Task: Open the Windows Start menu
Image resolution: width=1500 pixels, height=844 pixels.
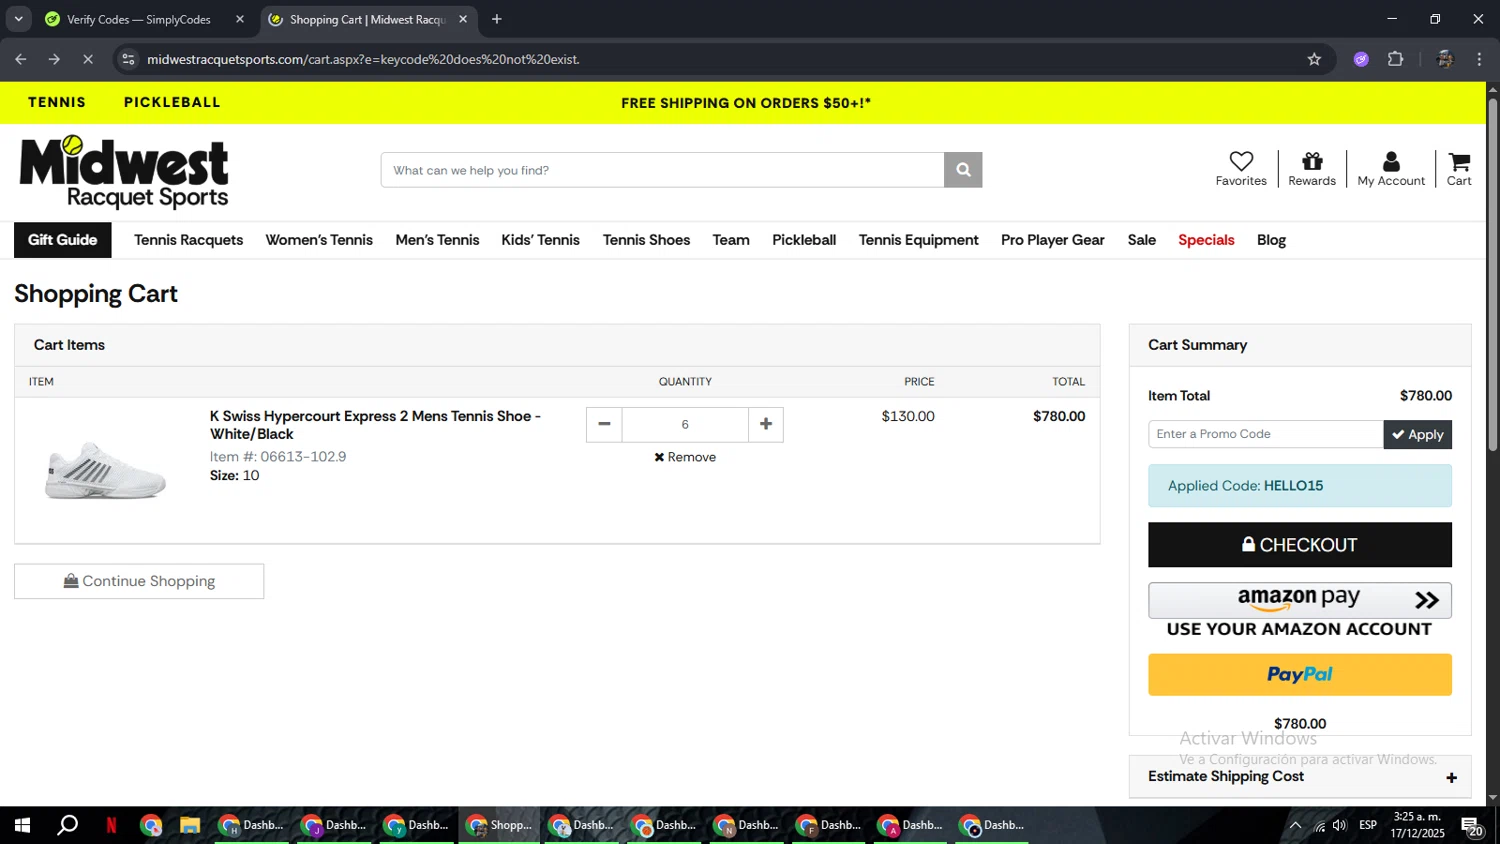Action: 22,825
